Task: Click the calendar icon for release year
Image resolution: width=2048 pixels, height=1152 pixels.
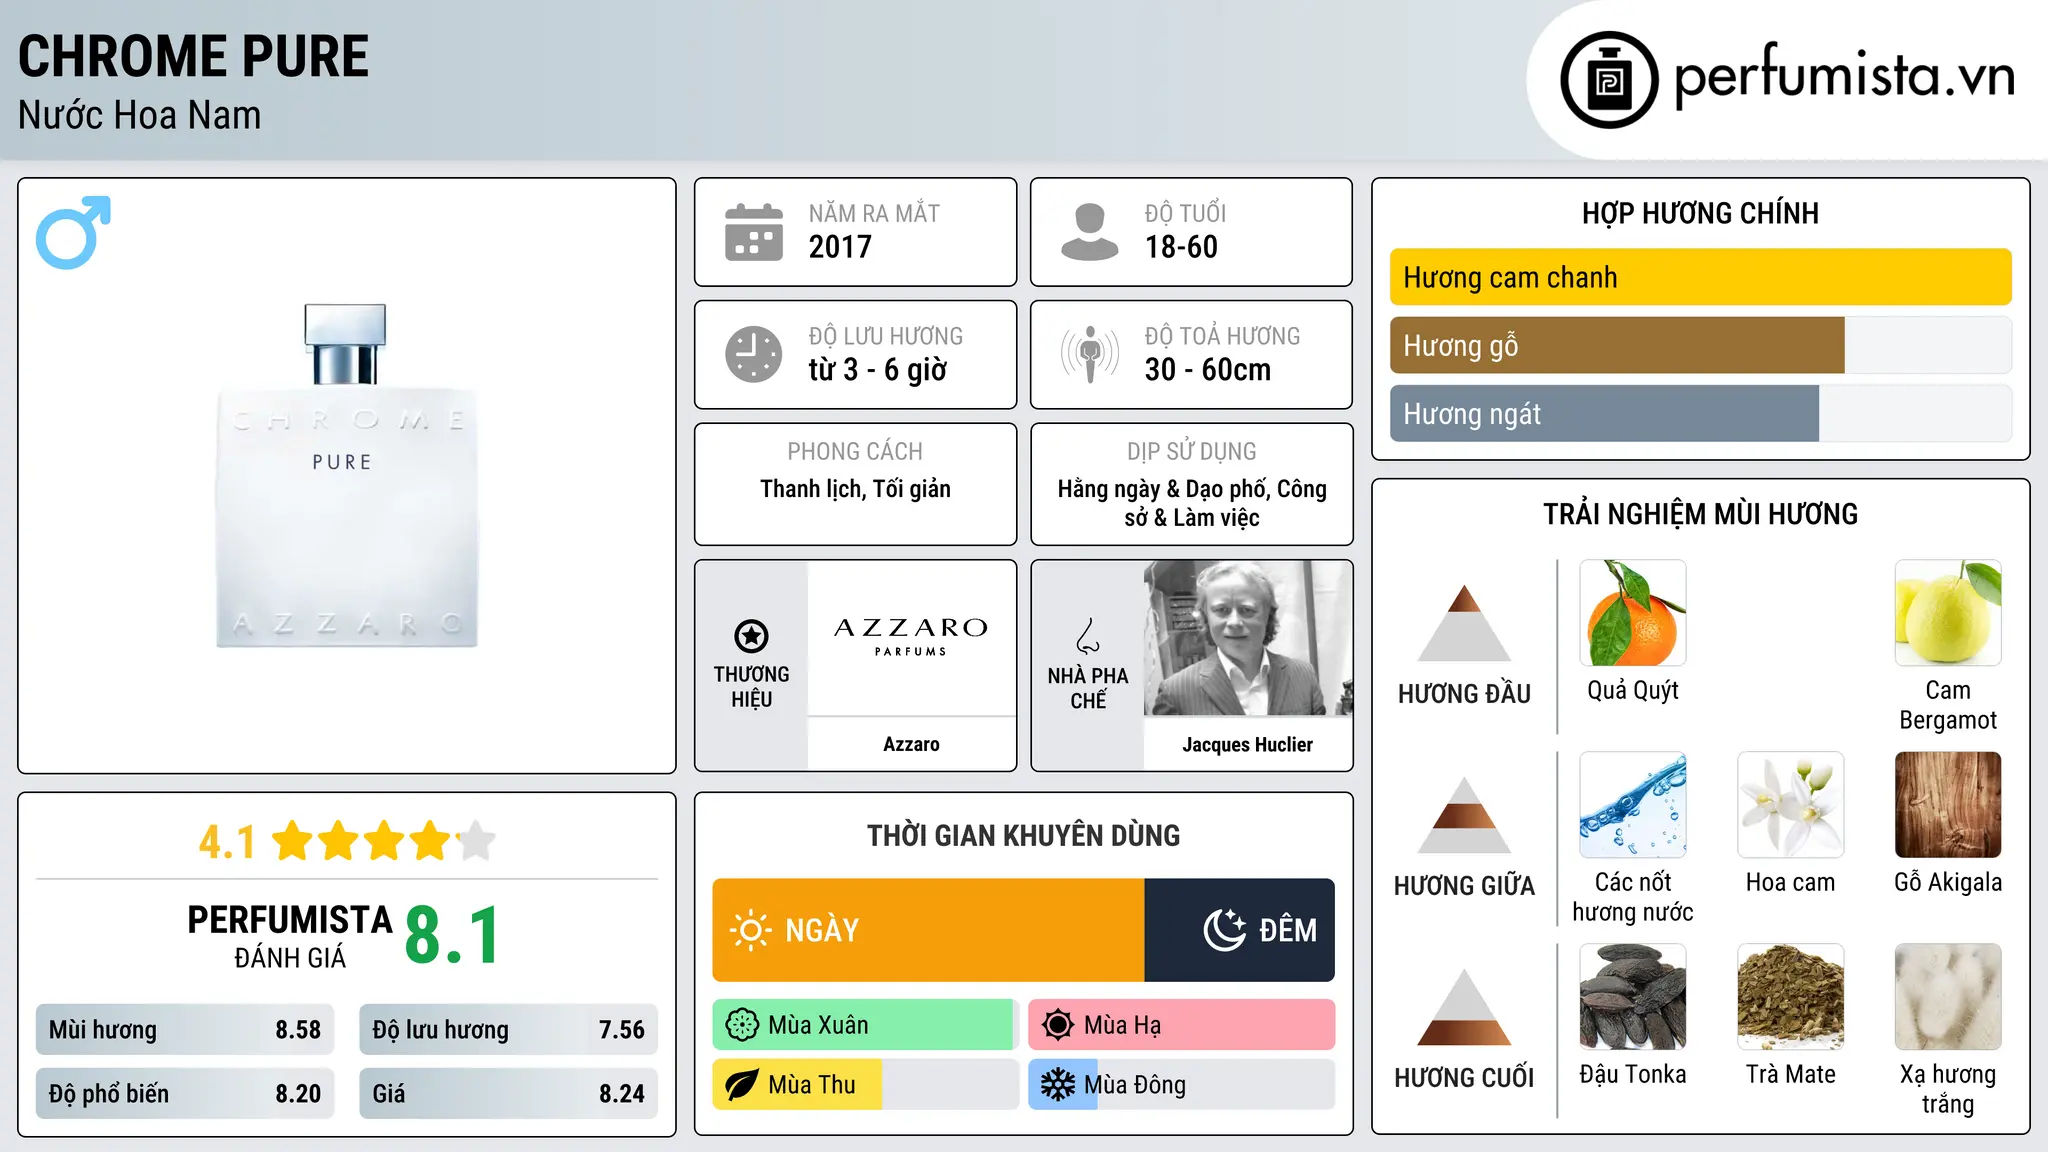Action: [753, 232]
